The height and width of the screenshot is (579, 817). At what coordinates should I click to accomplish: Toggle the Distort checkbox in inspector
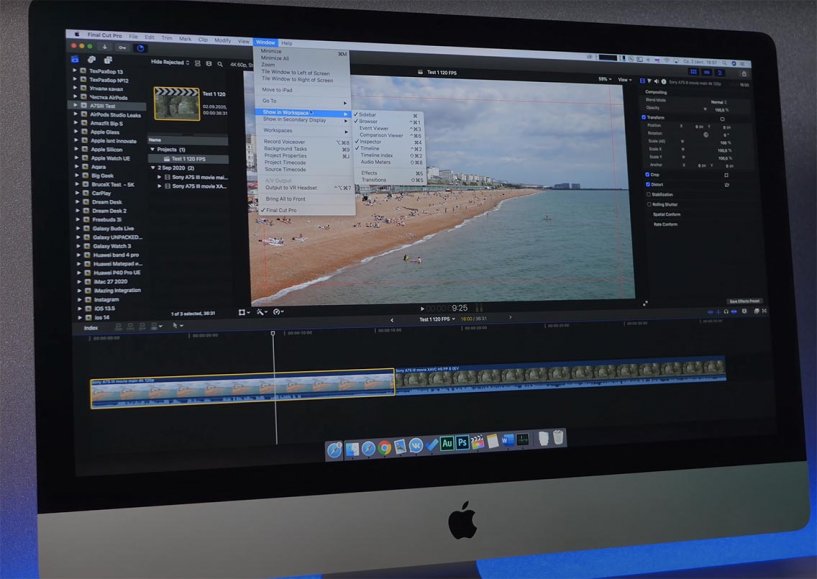pos(648,184)
